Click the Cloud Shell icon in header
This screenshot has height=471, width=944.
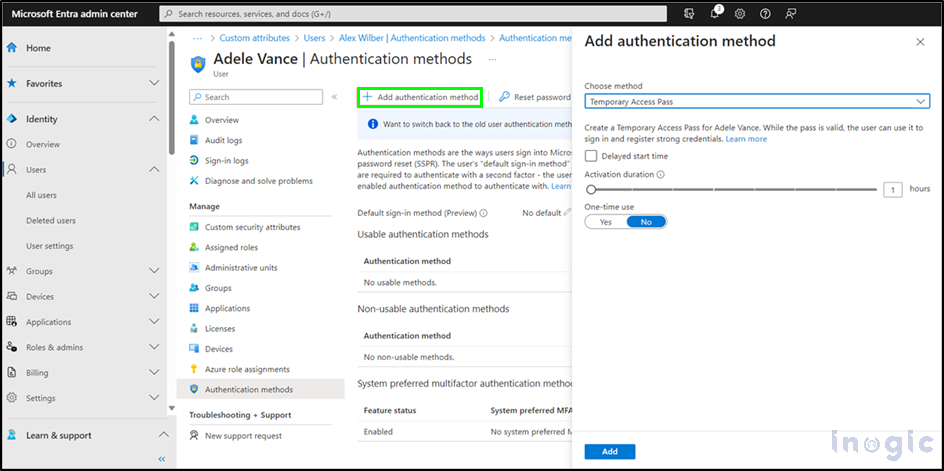(690, 14)
